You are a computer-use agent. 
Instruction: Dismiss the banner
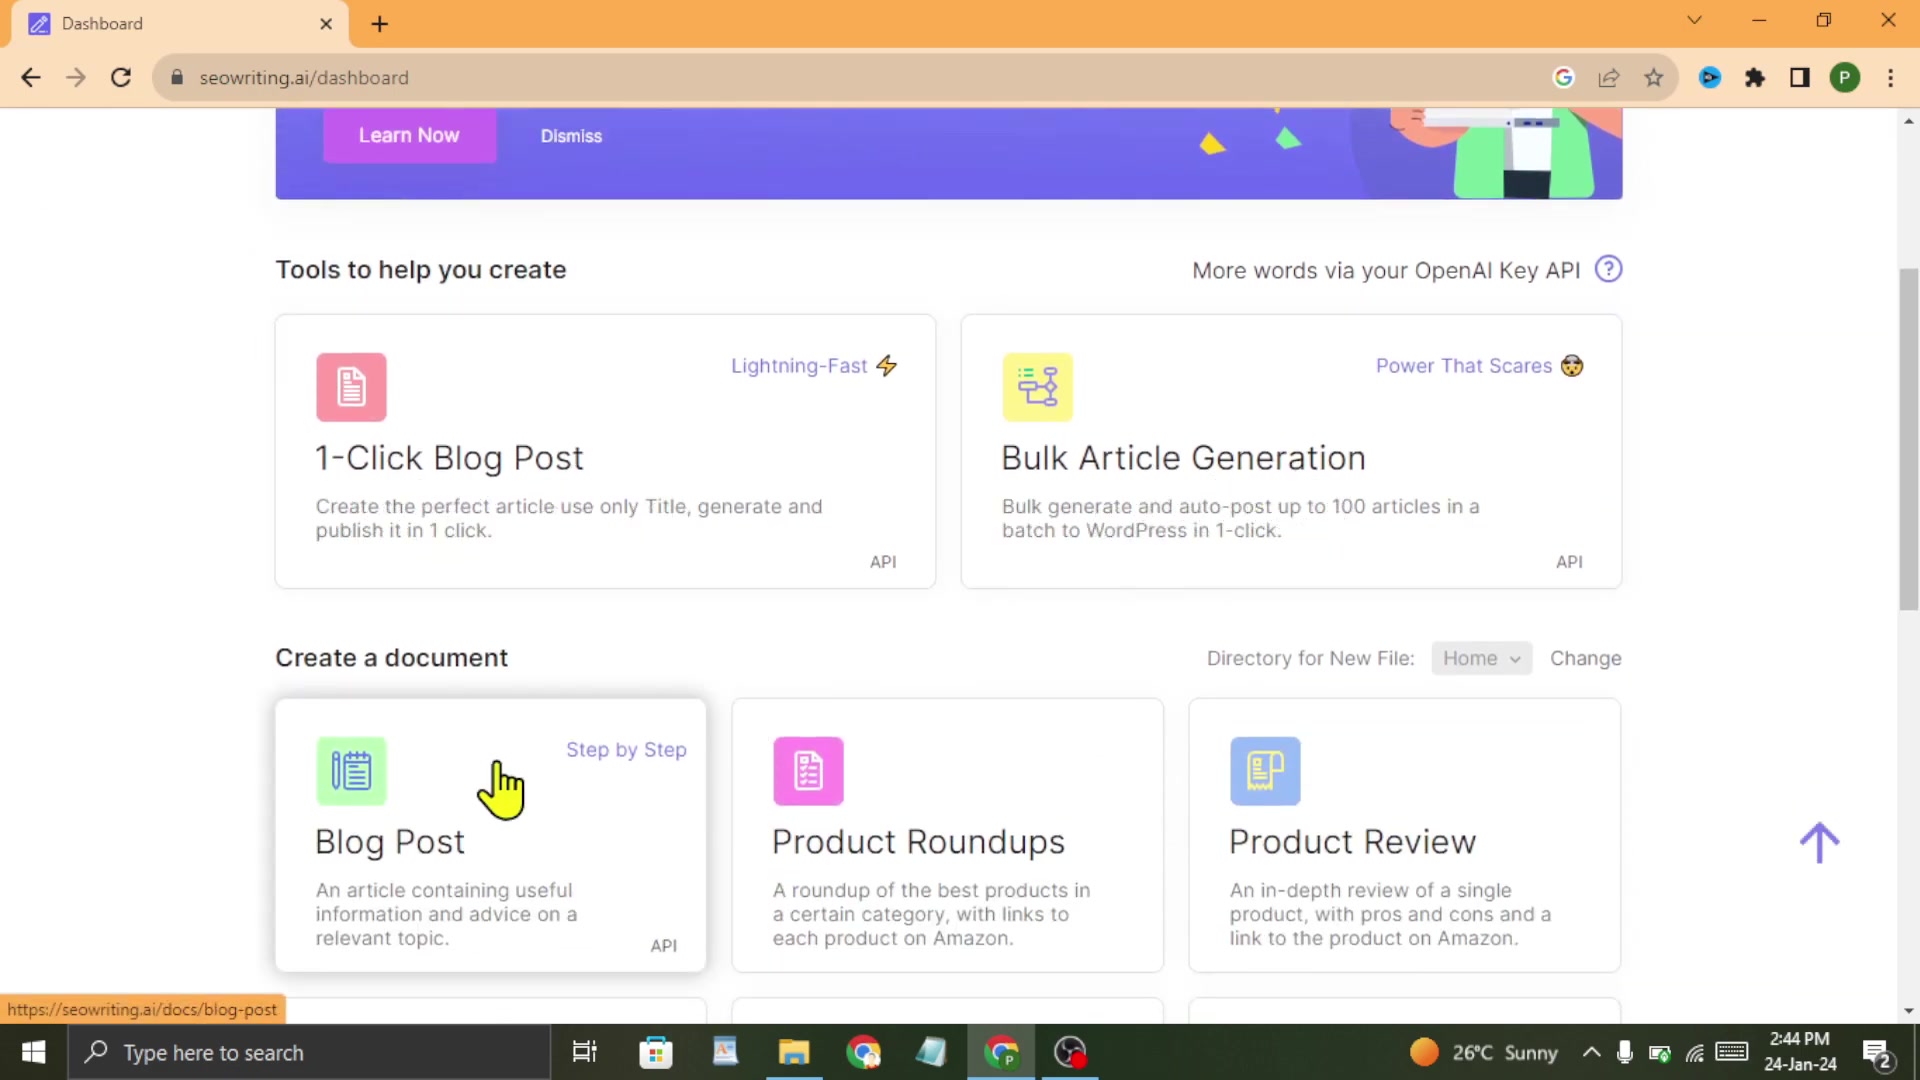tap(571, 136)
